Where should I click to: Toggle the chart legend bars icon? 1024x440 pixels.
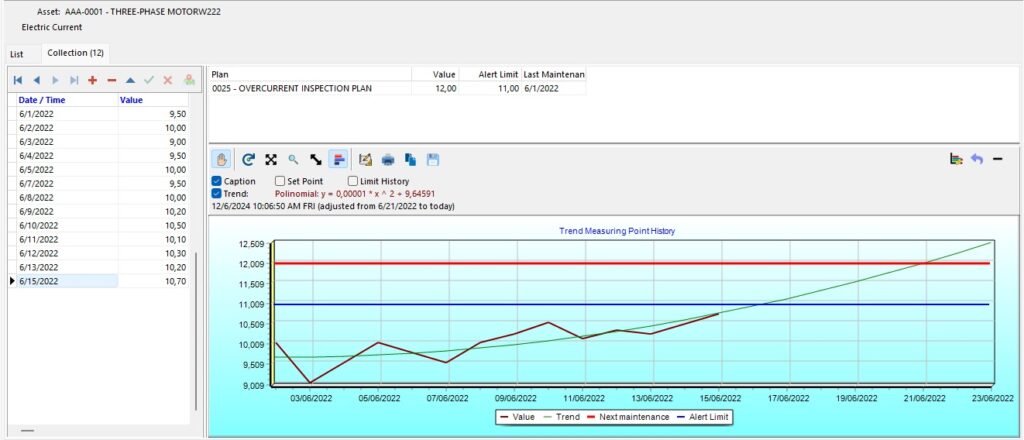pyautogui.click(x=338, y=159)
